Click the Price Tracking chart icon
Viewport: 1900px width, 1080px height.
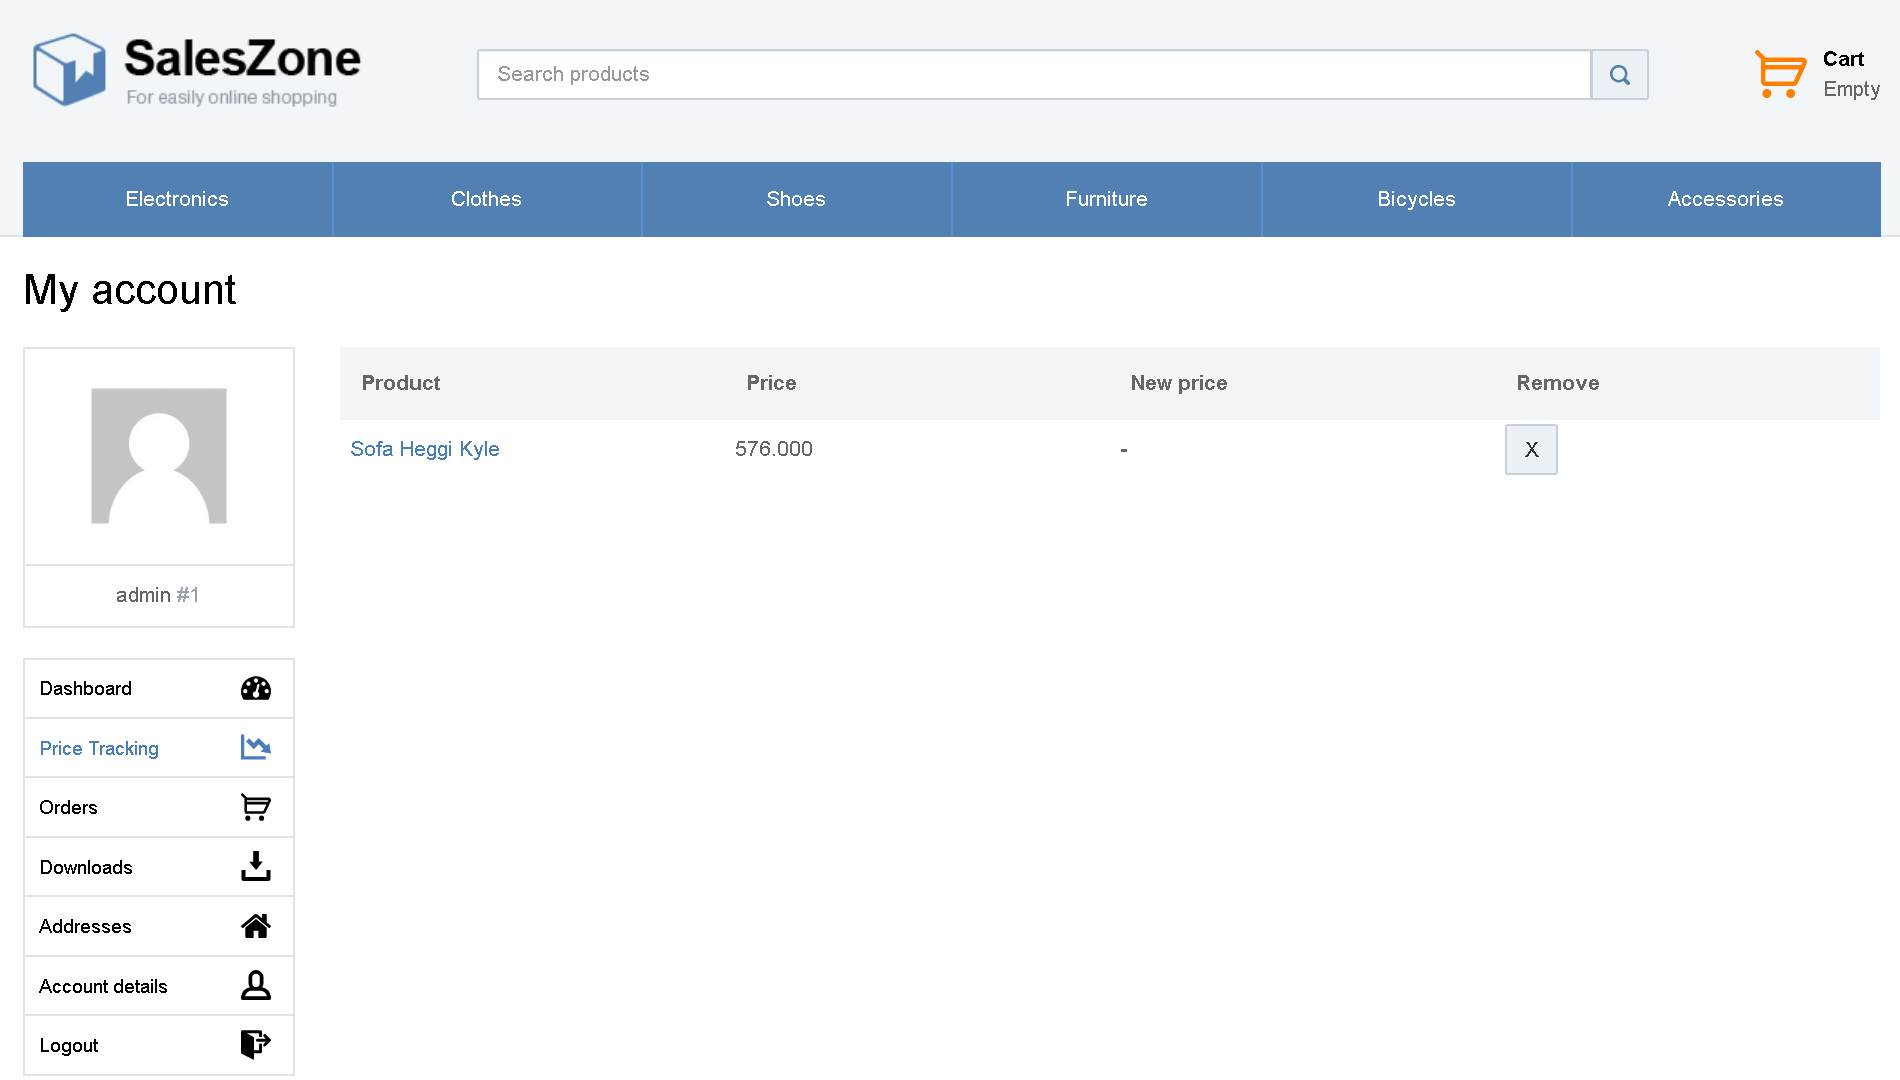(256, 748)
